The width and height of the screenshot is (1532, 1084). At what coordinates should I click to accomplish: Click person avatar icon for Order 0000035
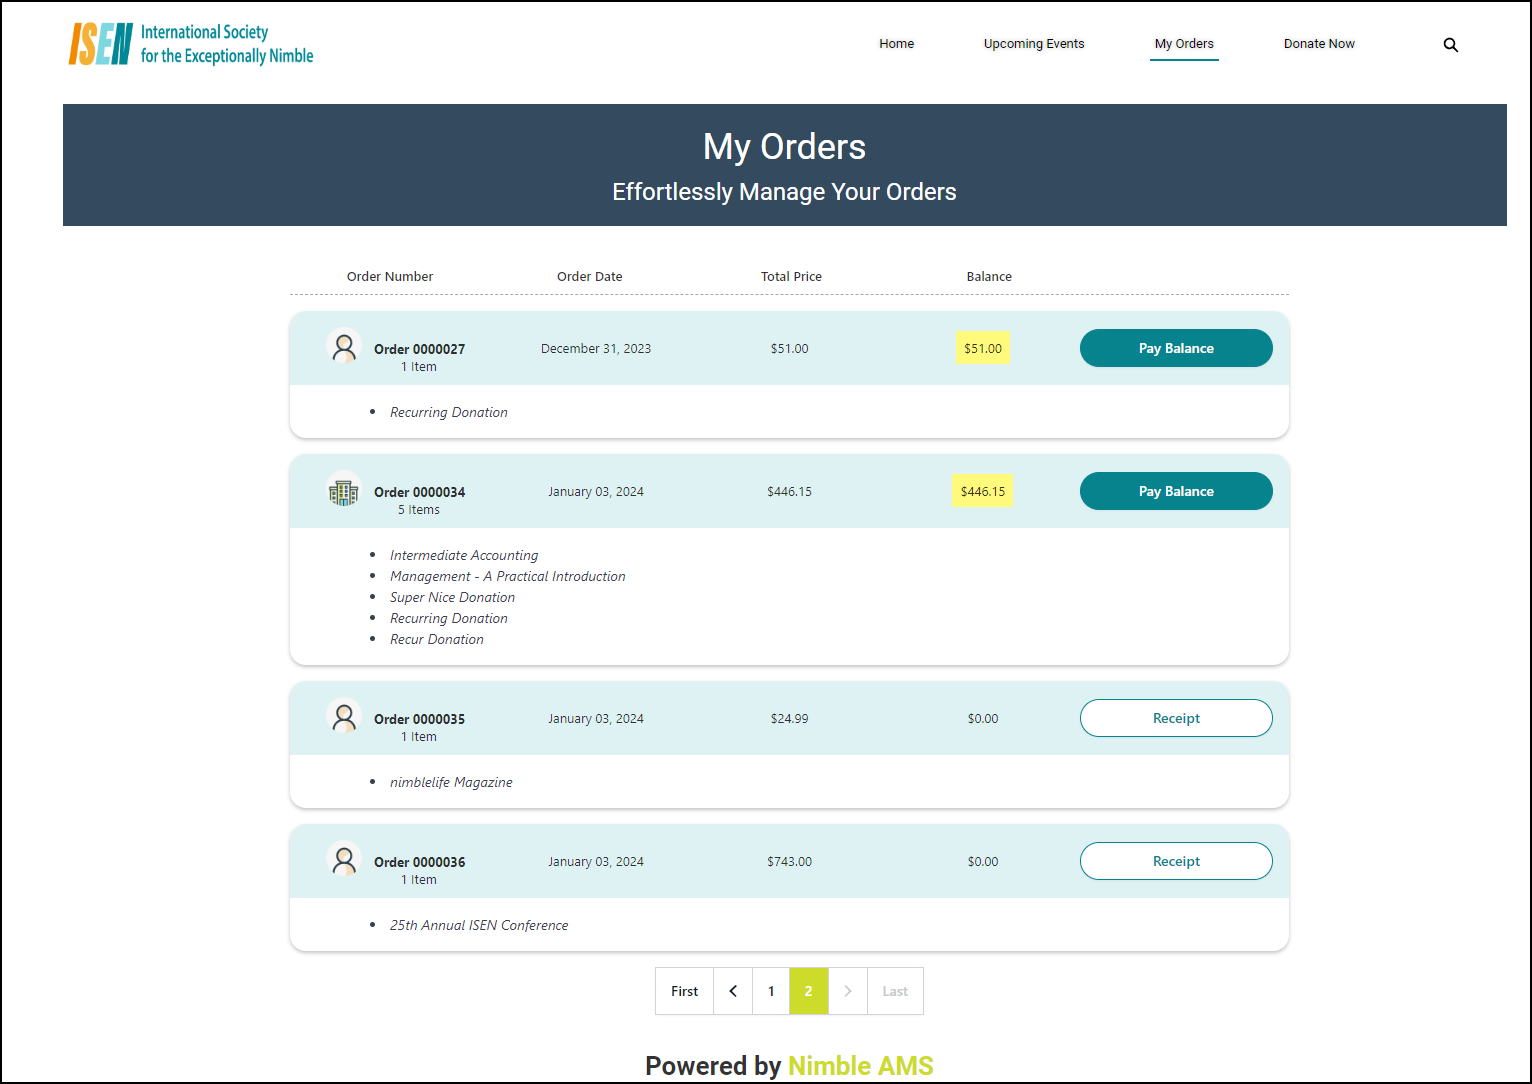[344, 717]
